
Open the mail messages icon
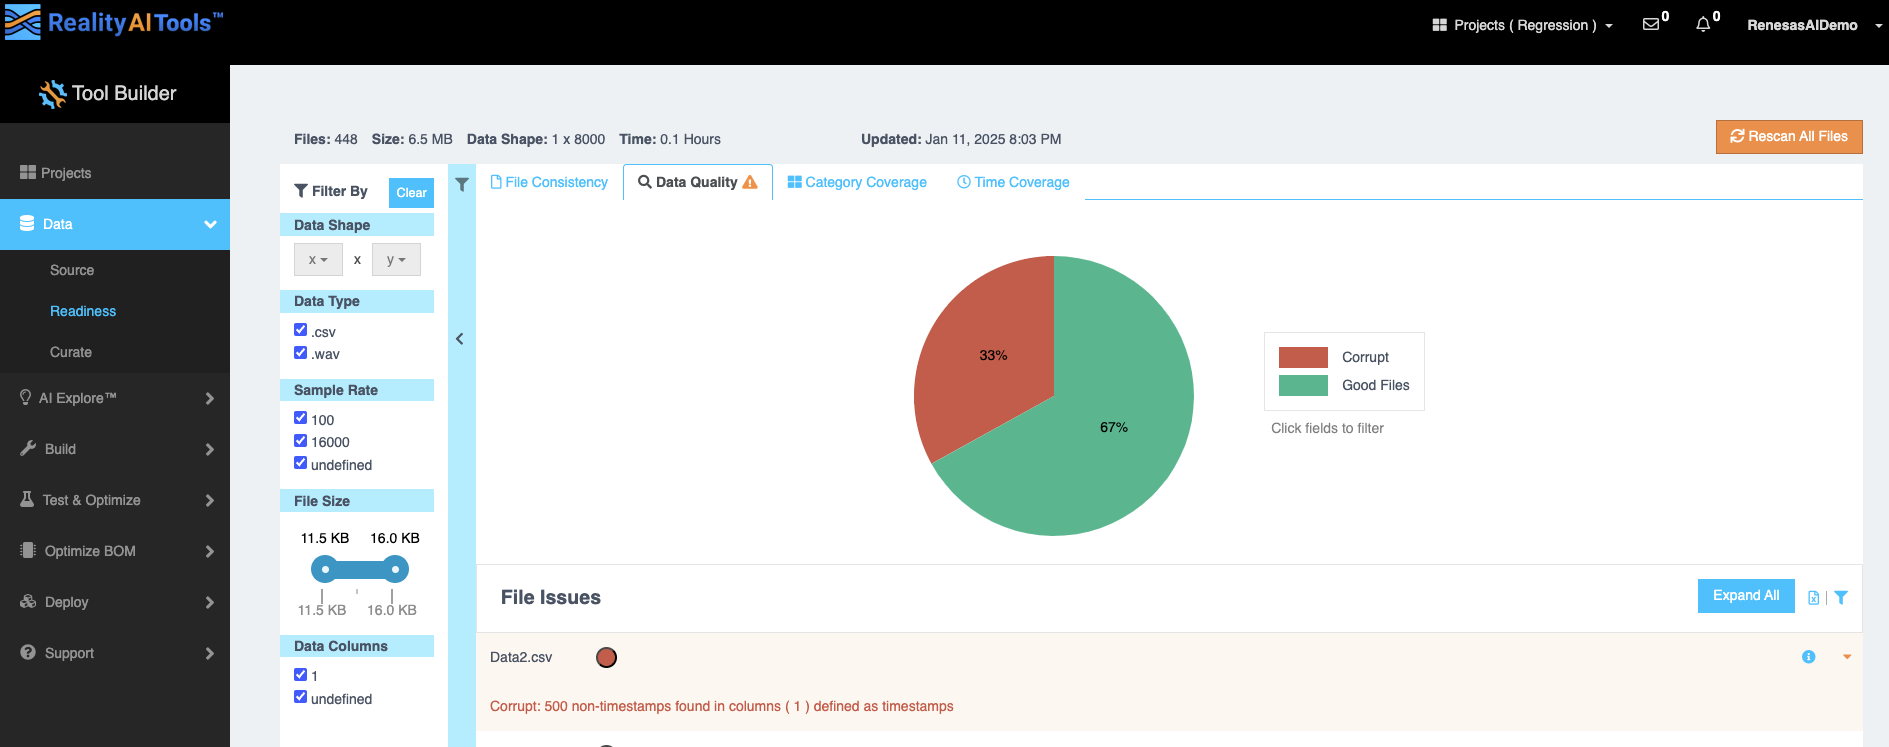pyautogui.click(x=1651, y=25)
